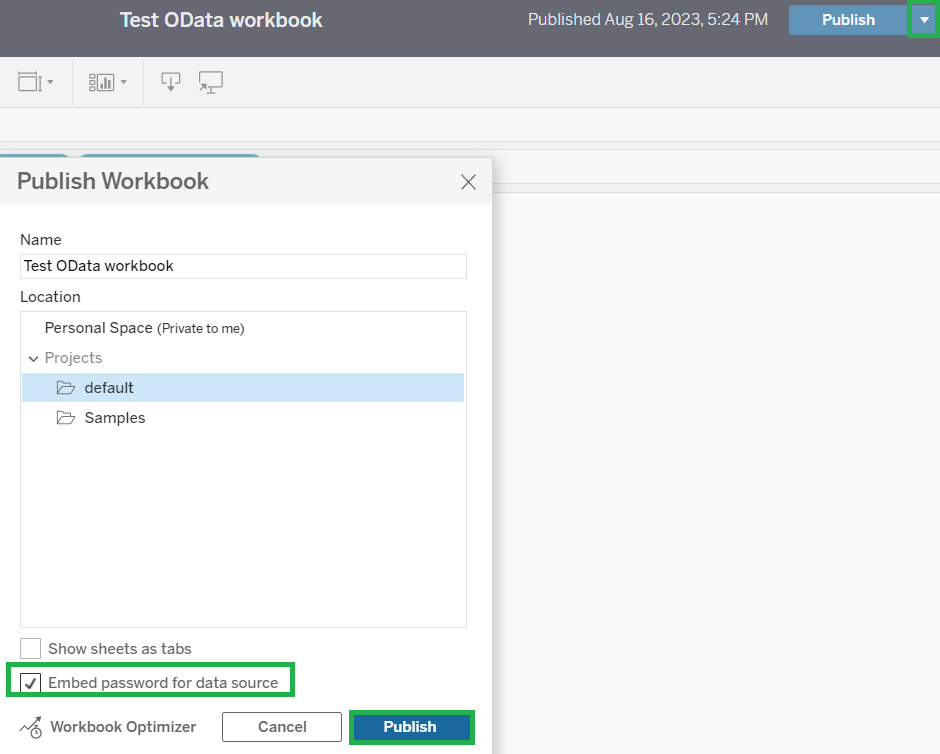
Task: Close the Publish Workbook dialog
Action: 468,182
